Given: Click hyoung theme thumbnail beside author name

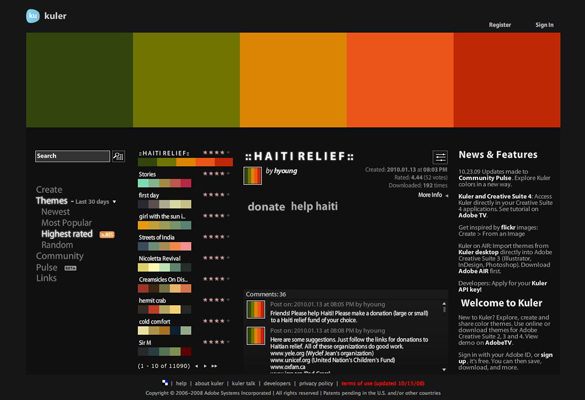Looking at the screenshot, I should (253, 176).
